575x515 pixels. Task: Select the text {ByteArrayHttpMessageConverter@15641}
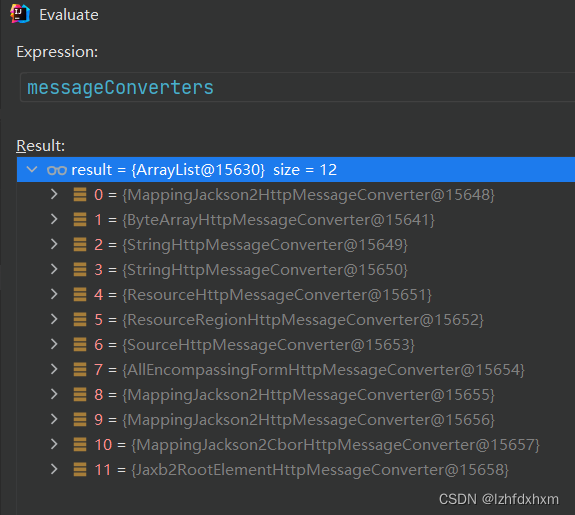[x=278, y=220]
